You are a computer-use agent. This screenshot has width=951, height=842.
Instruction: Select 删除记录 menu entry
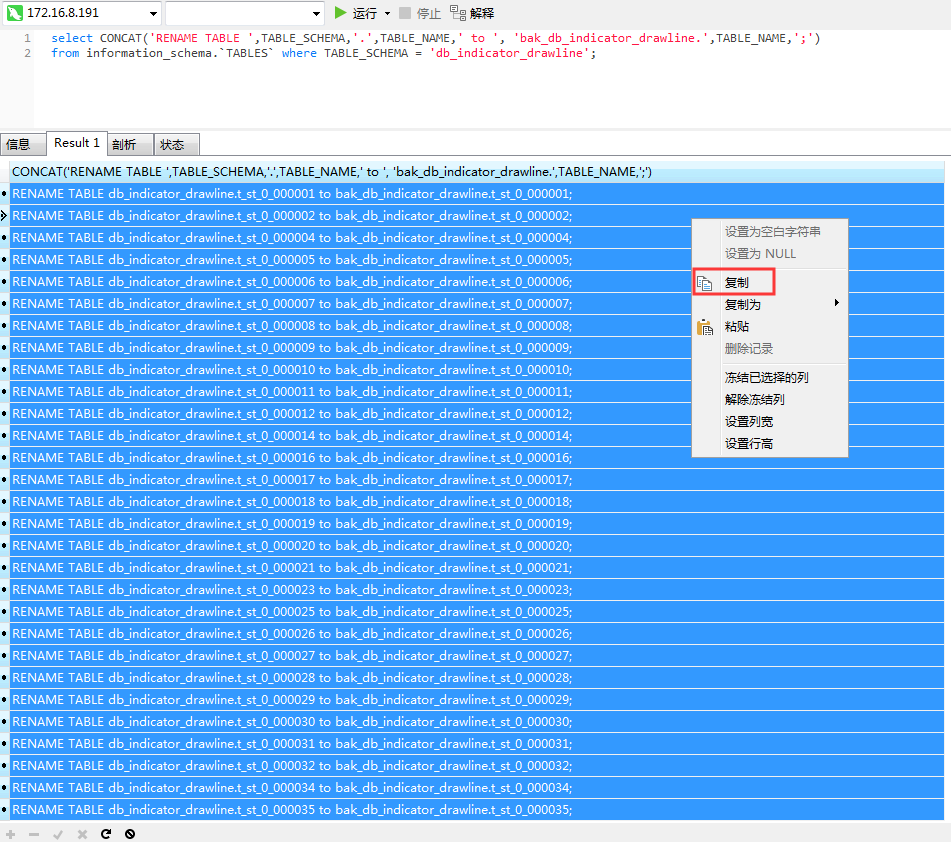point(770,349)
